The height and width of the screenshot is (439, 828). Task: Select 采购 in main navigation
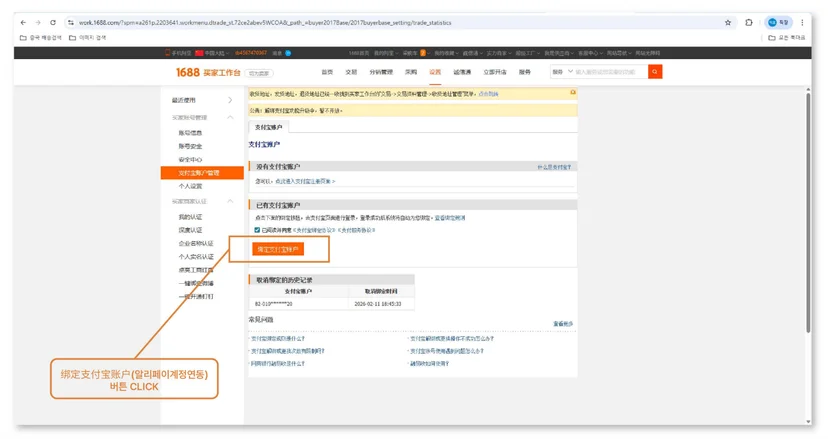(x=411, y=72)
